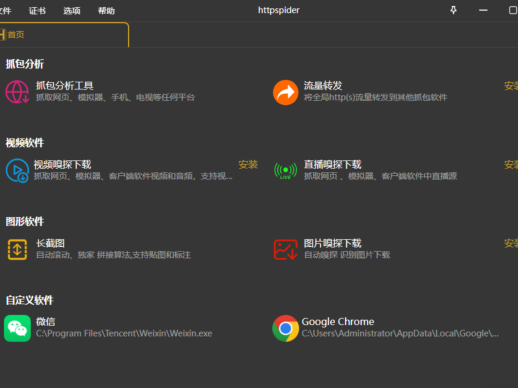518x388 pixels.
Task: Select the 流量转发 title
Action: pos(323,86)
